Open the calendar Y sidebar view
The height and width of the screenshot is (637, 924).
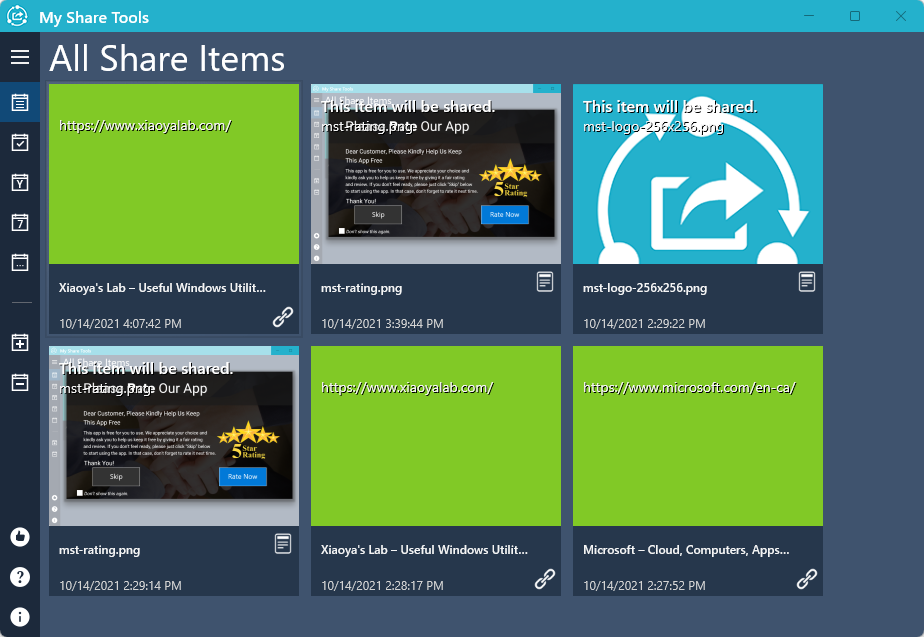point(20,182)
